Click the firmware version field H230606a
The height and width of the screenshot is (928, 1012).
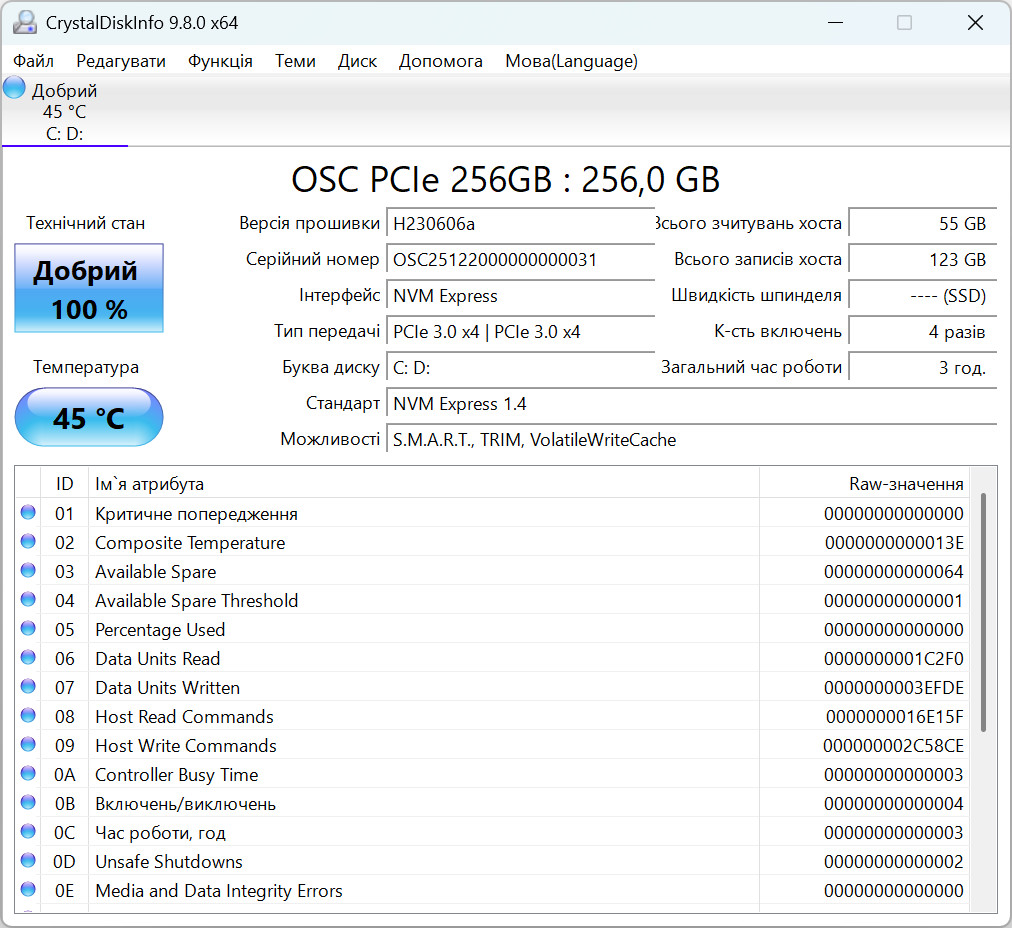520,224
